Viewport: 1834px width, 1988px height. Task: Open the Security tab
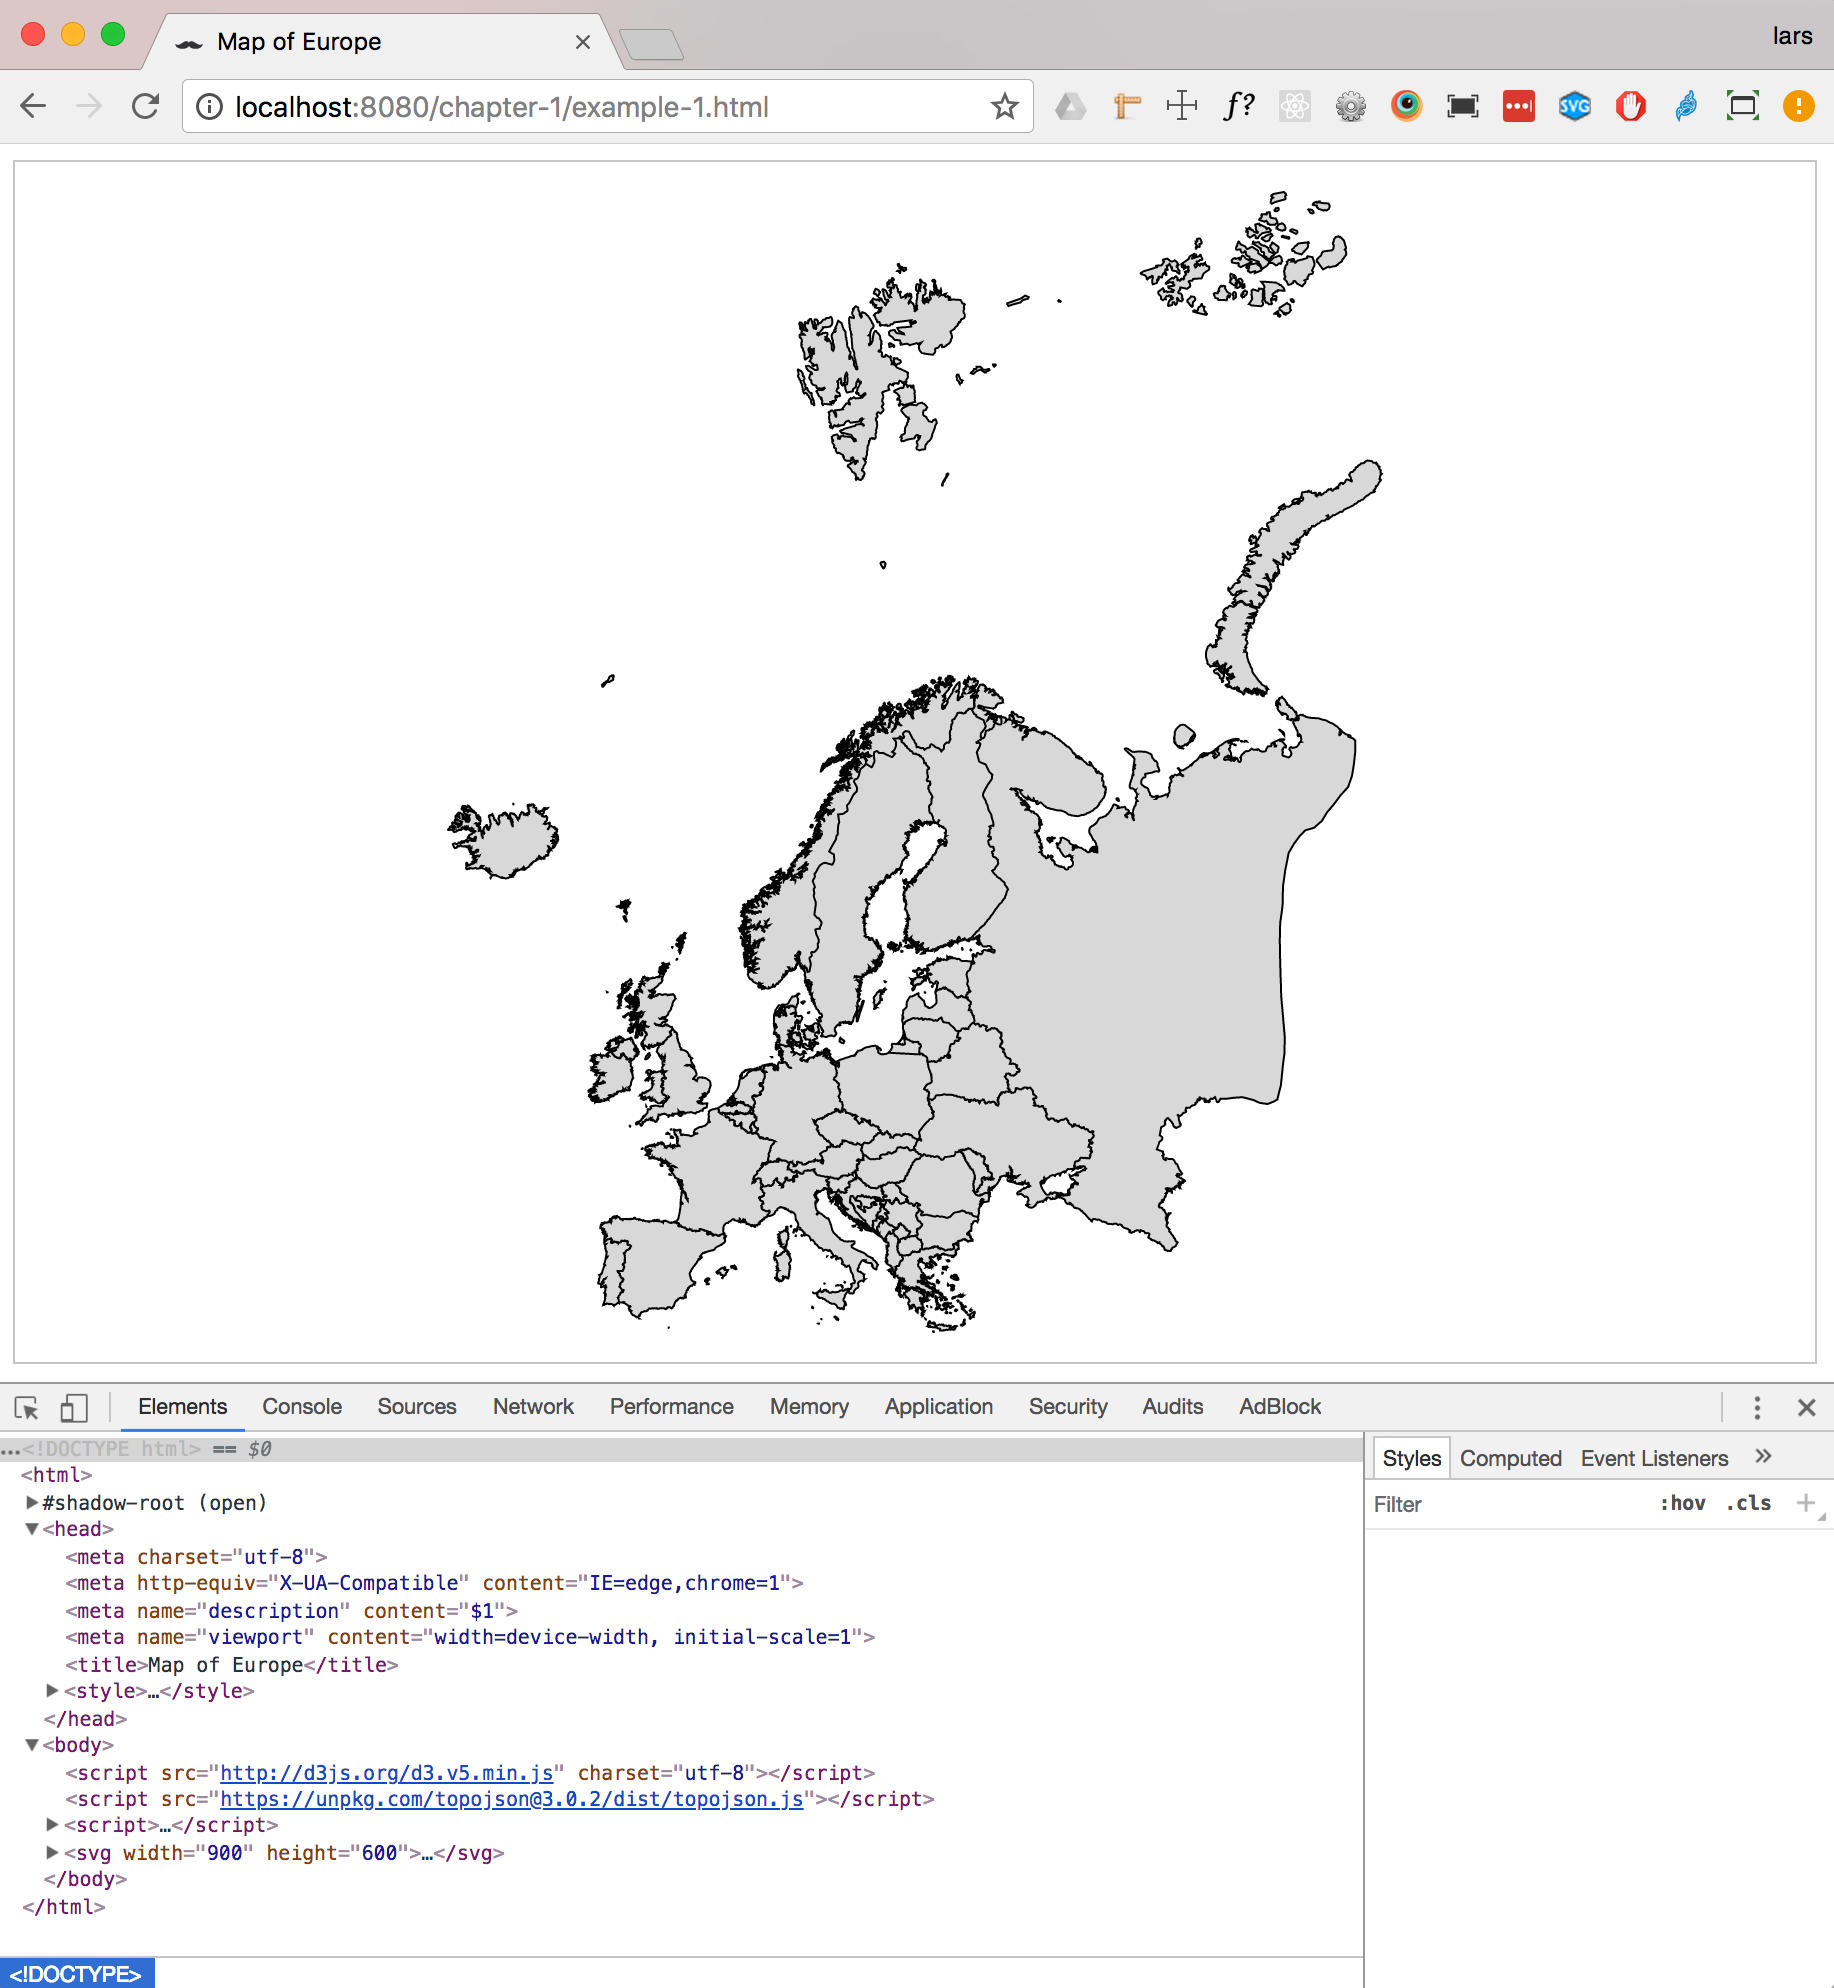(x=1068, y=1406)
